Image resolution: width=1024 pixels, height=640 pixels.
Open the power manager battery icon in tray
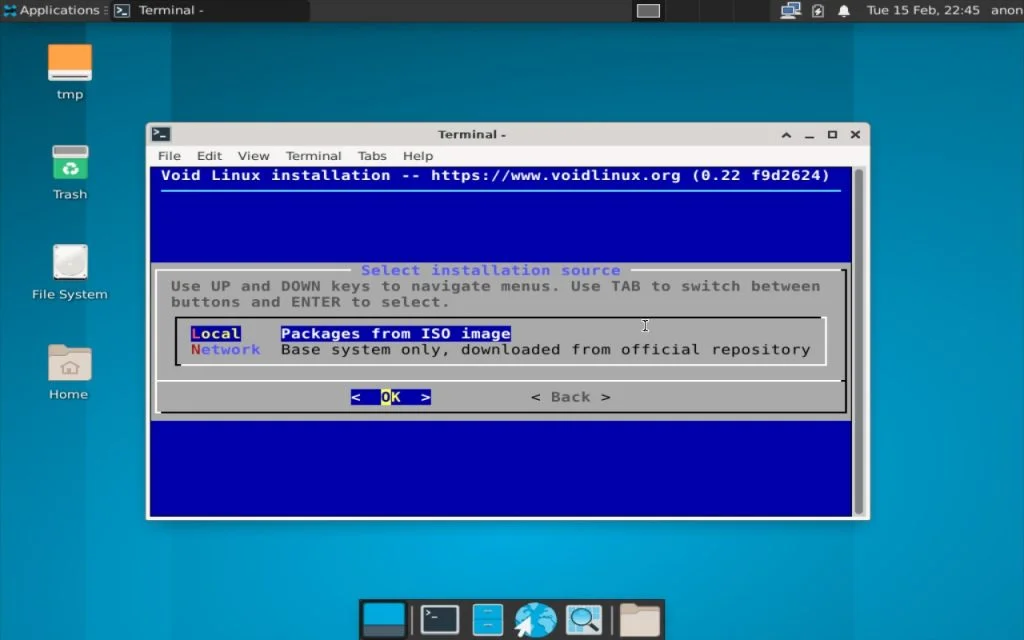tap(818, 10)
